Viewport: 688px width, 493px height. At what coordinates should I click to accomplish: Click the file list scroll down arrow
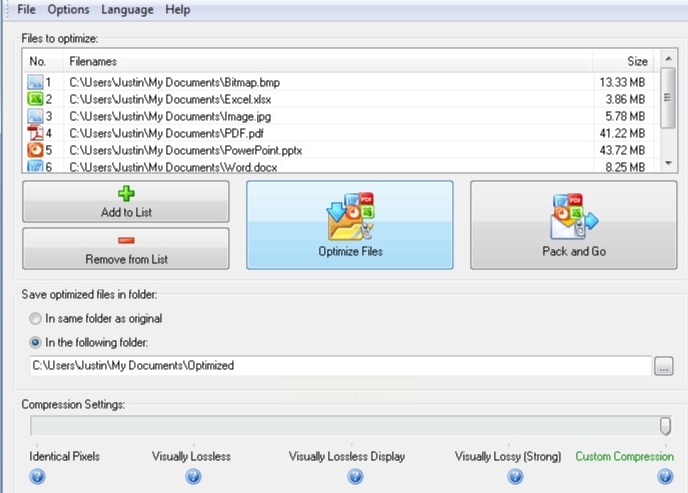click(668, 163)
